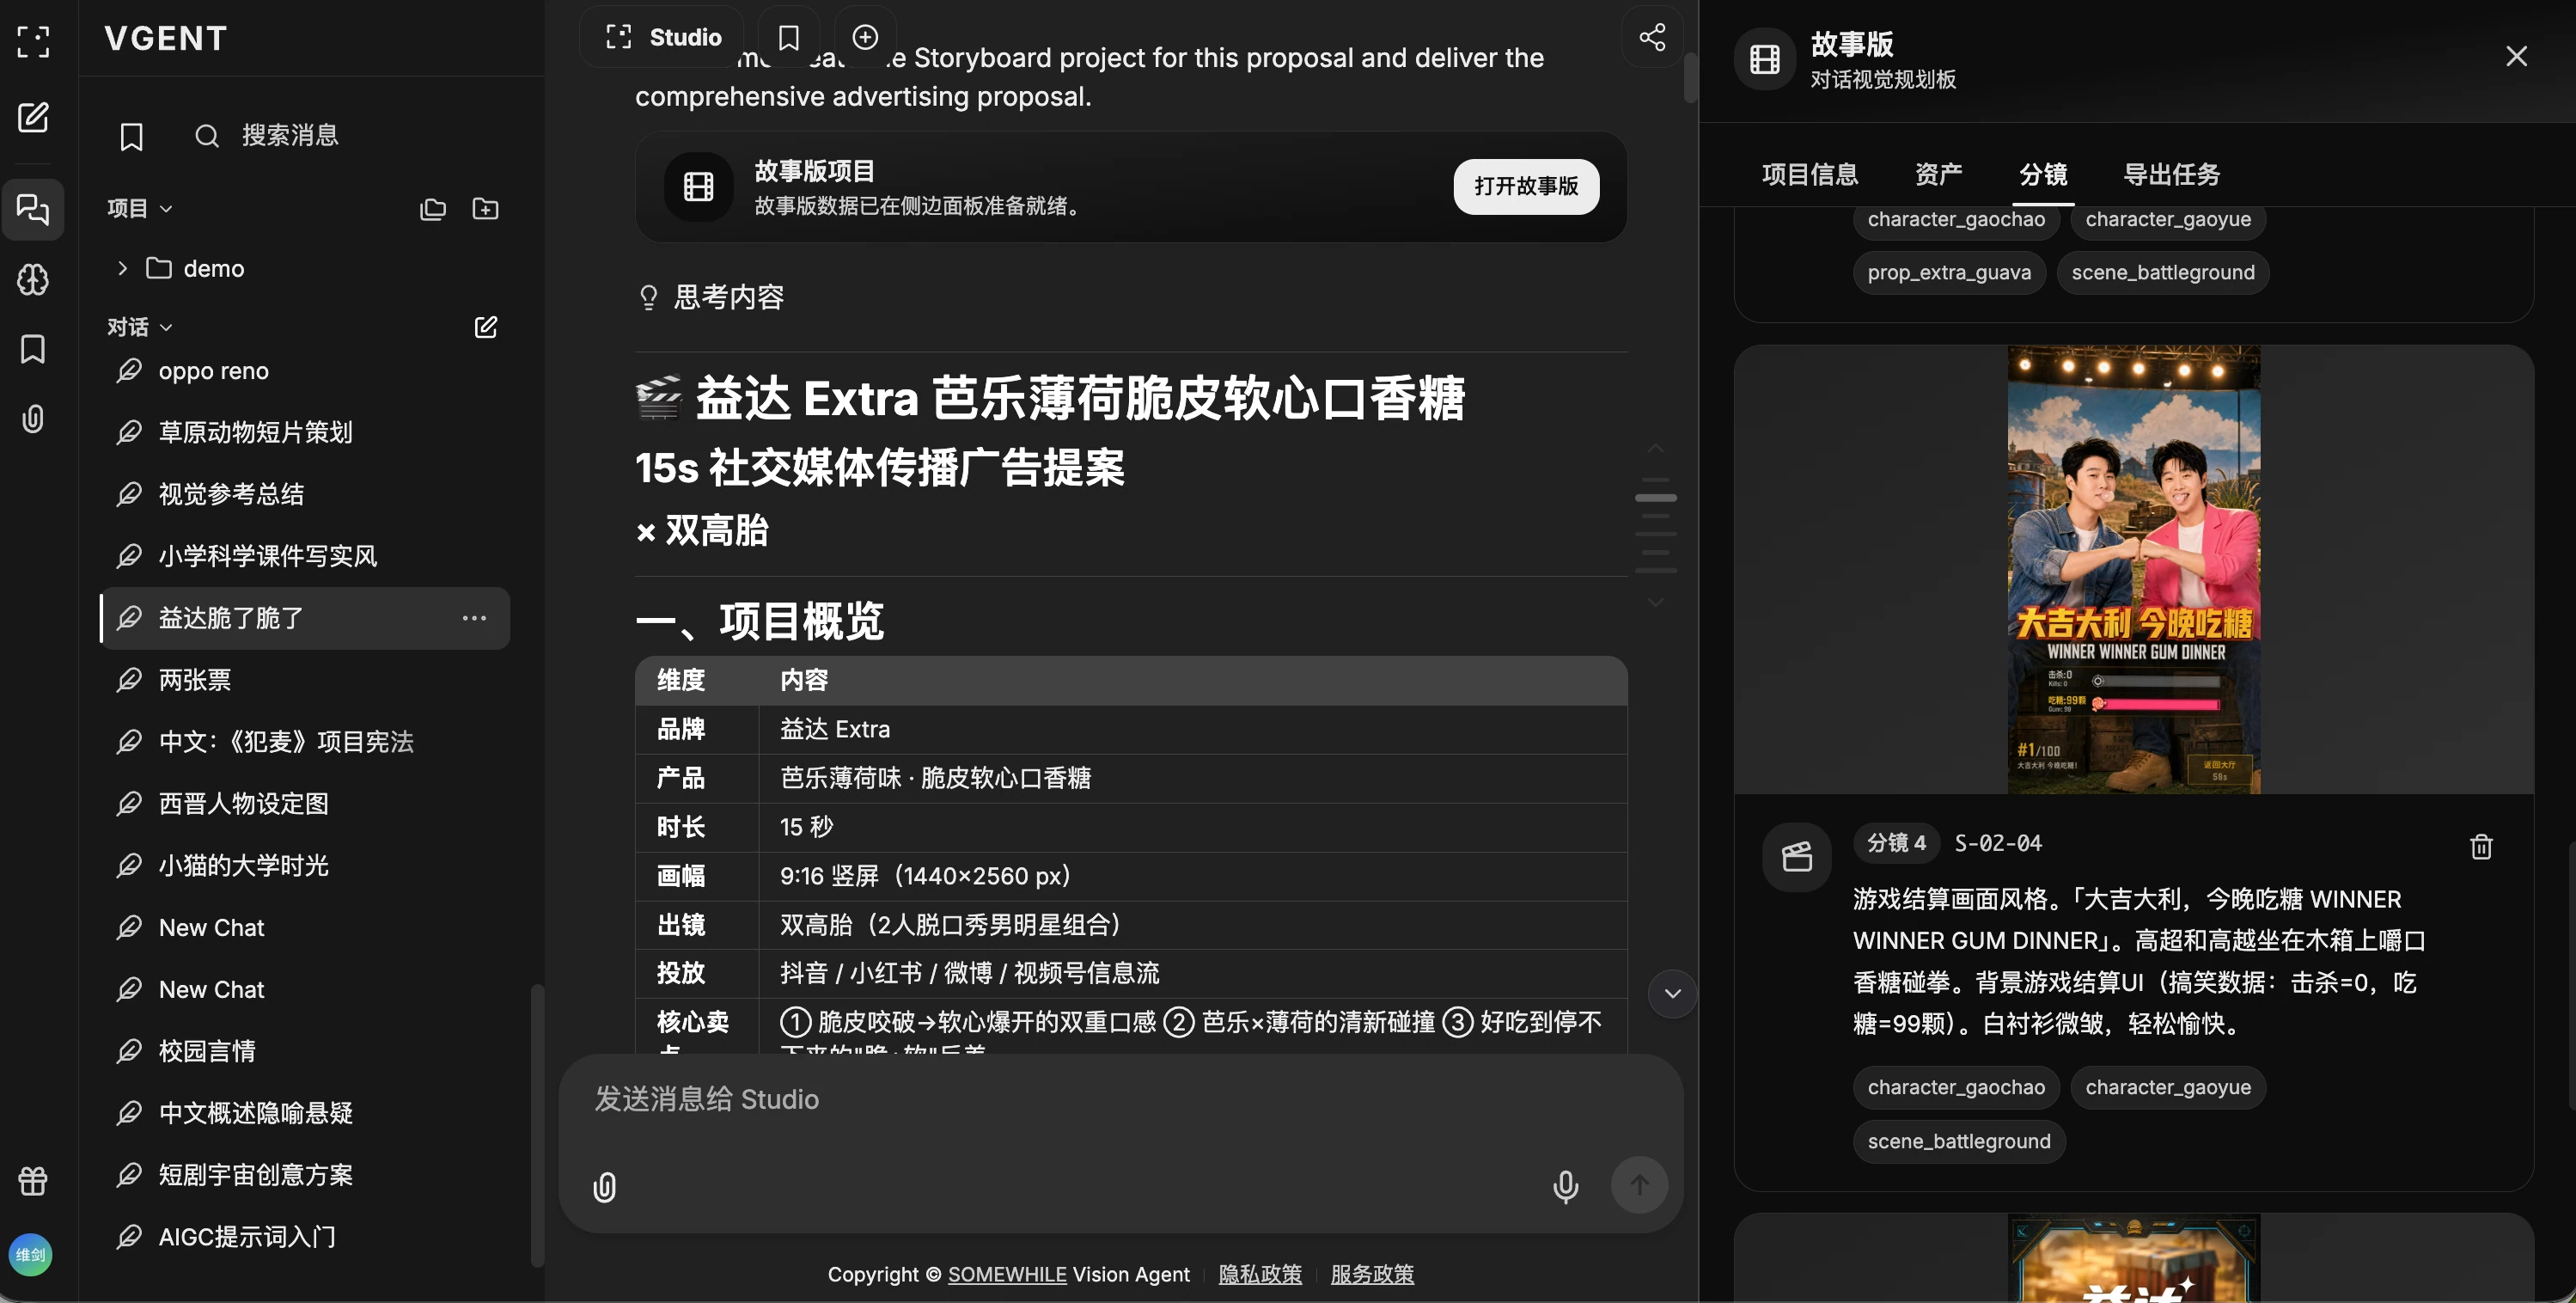2576x1303 pixels.
Task: Click character_gaoyue tag under 分镜 4
Action: point(2168,1087)
